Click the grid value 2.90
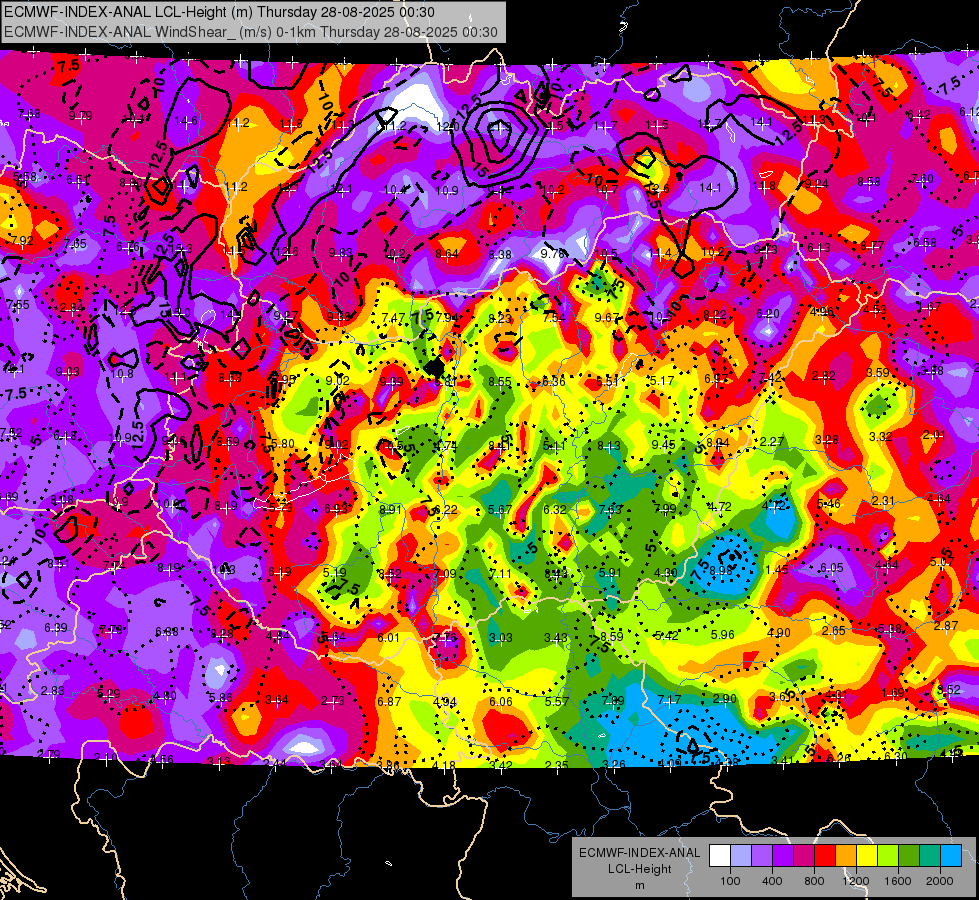 click(x=724, y=699)
